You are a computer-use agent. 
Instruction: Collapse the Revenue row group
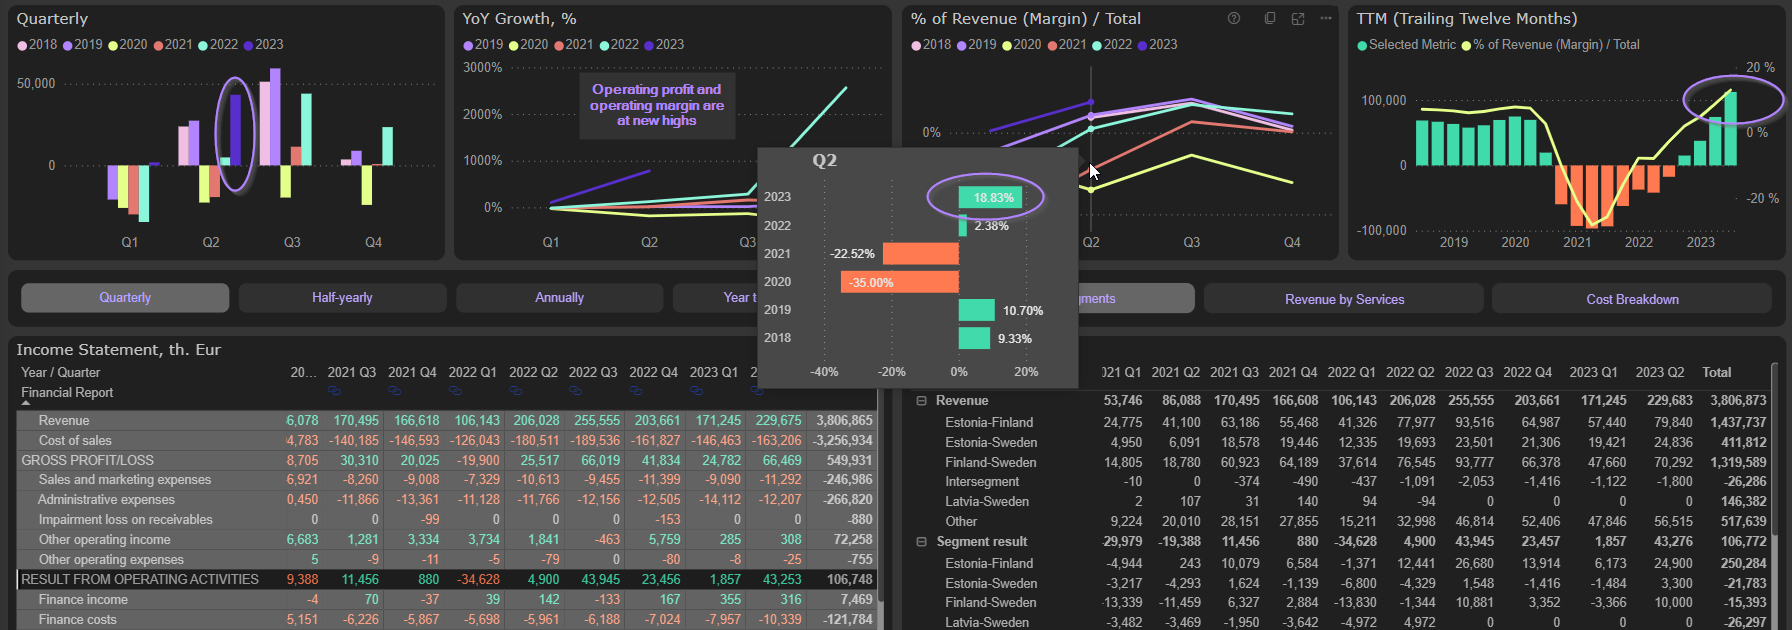[x=921, y=401]
